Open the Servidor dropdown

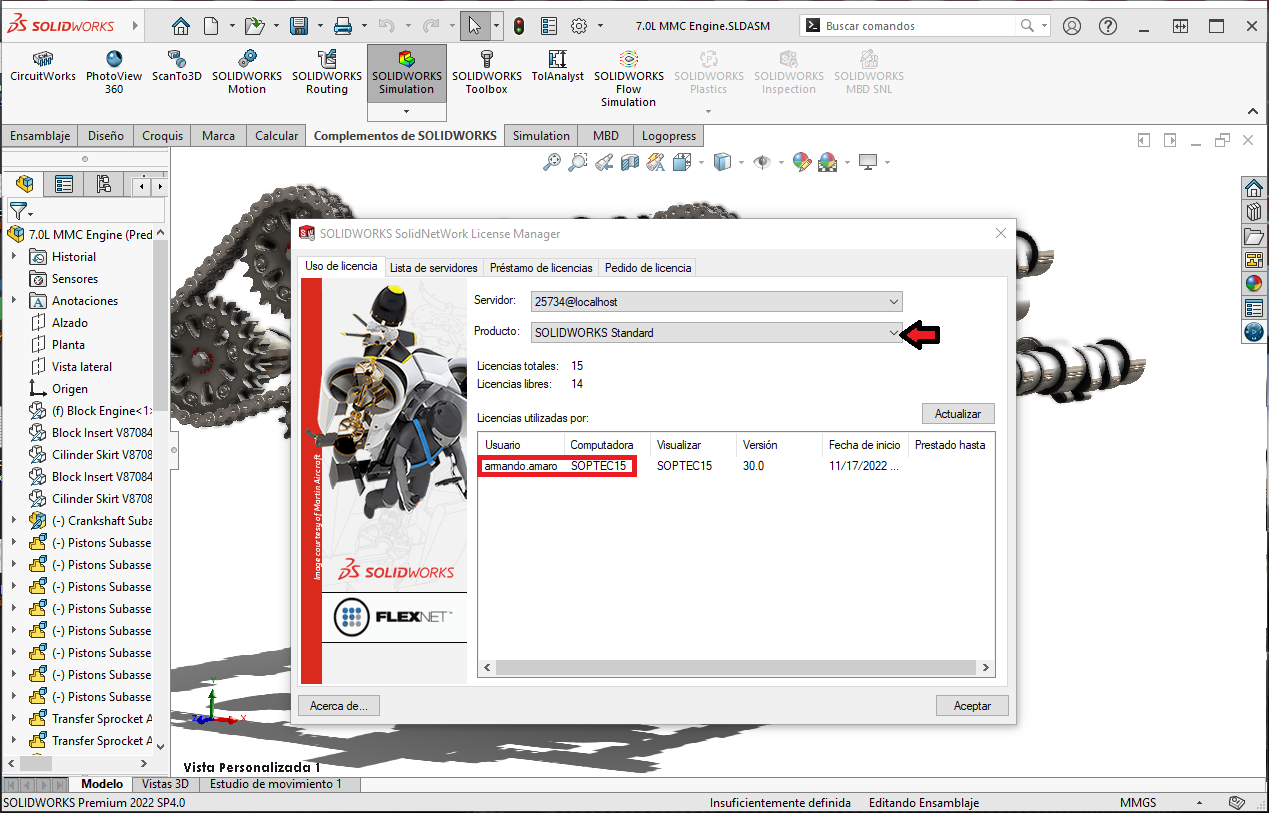click(x=716, y=301)
